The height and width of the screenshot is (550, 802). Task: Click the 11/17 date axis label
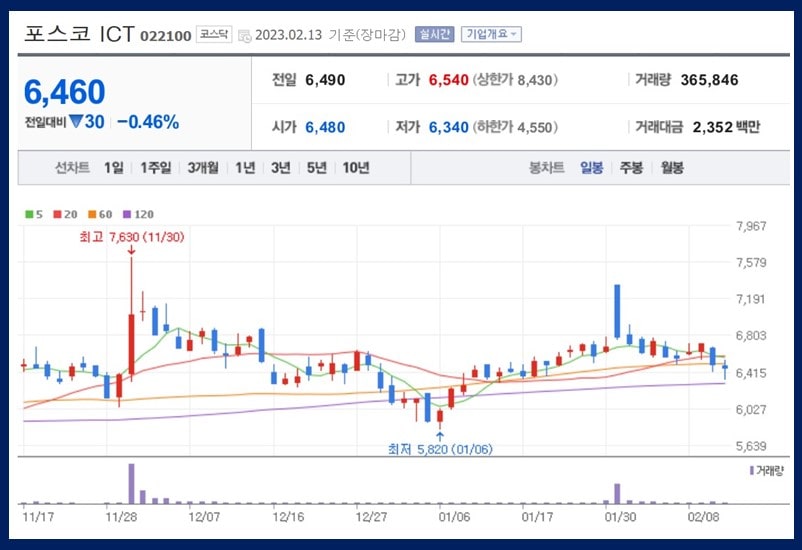(x=38, y=517)
